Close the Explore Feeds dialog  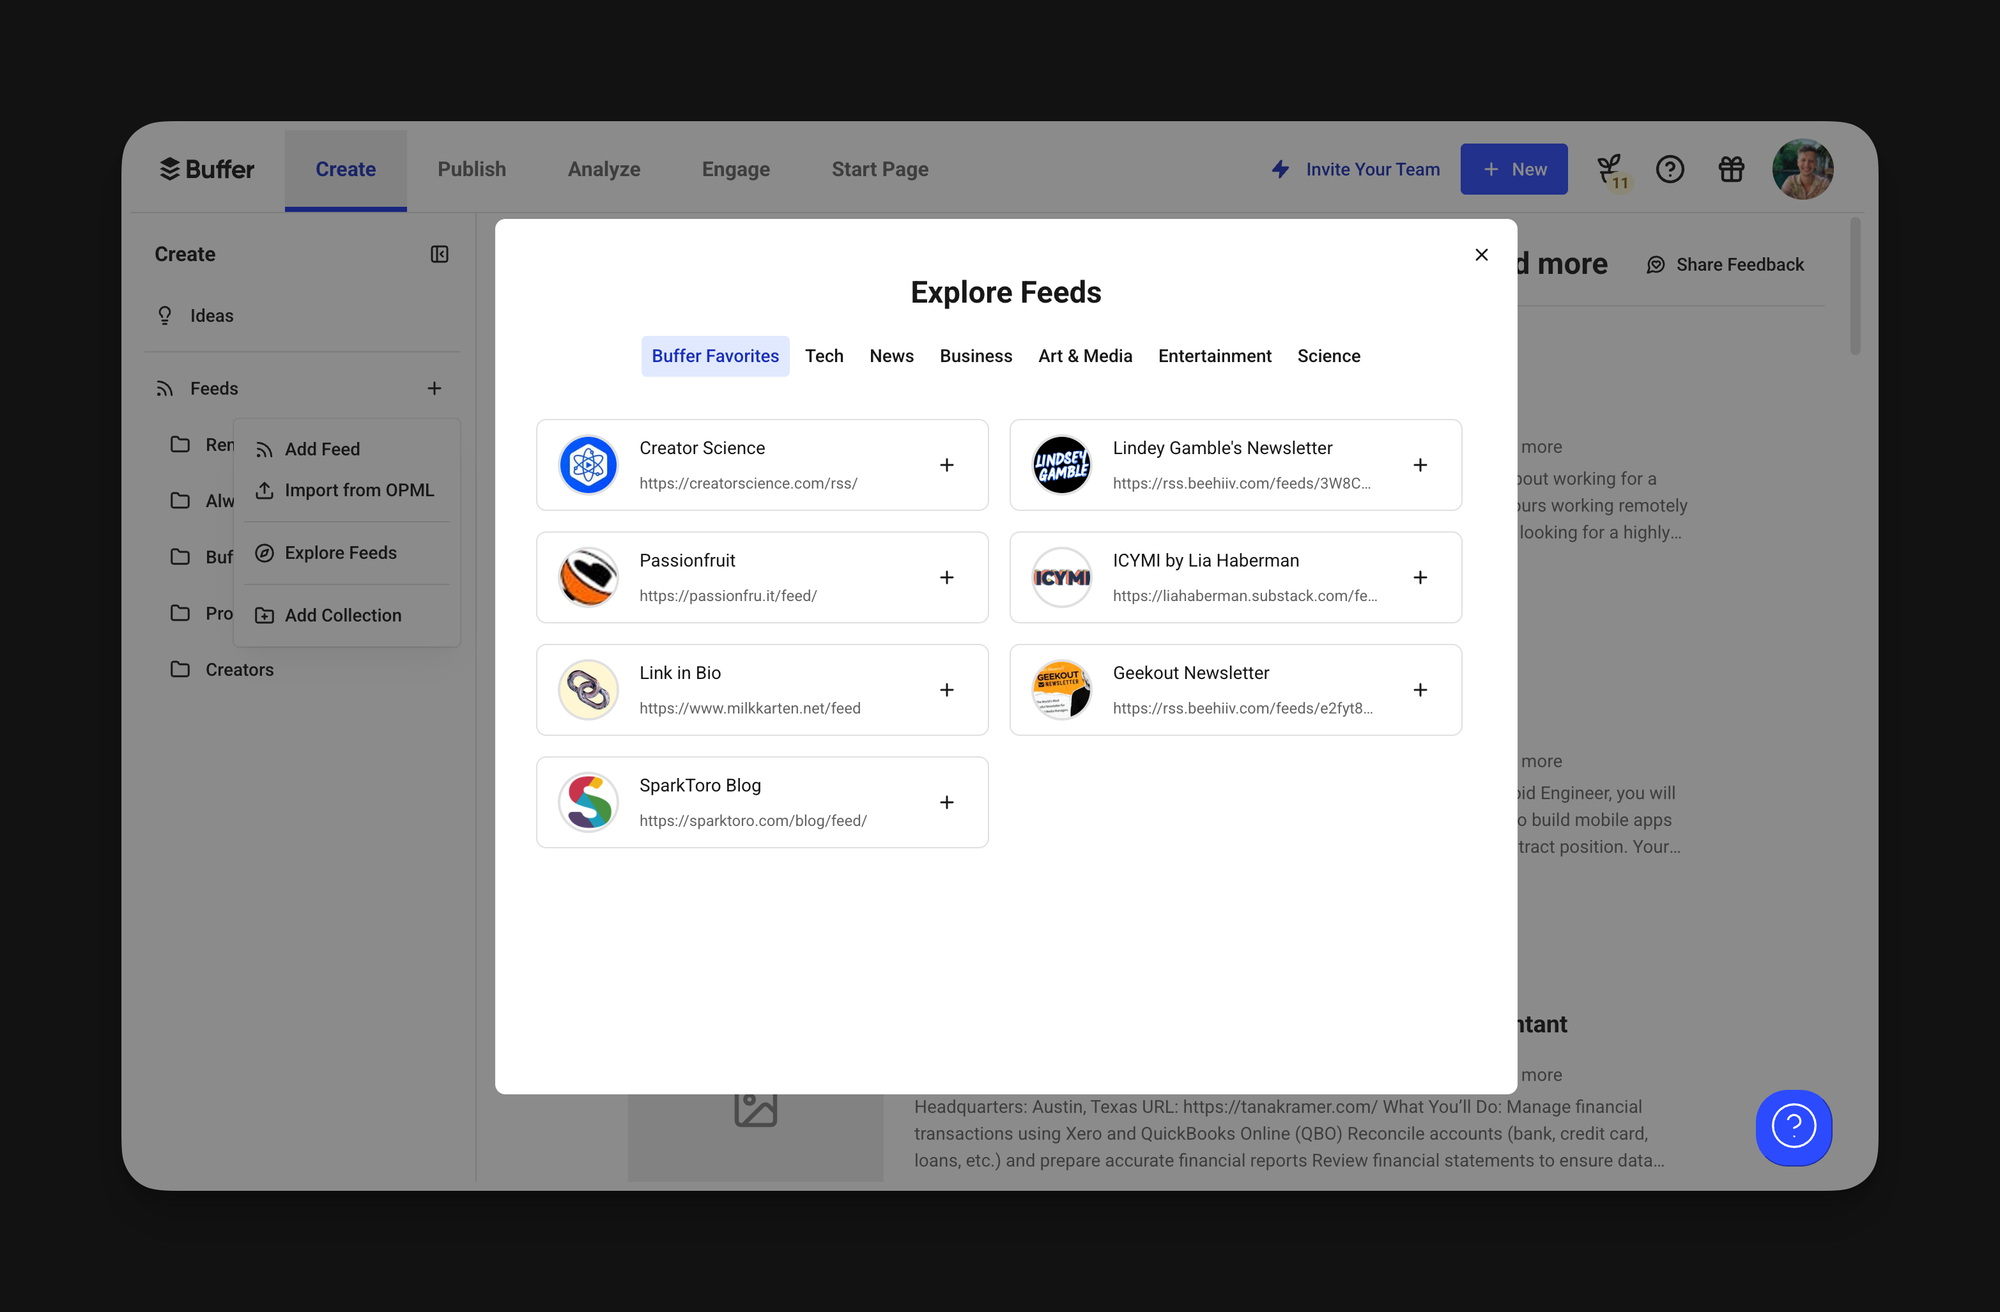[x=1481, y=255]
